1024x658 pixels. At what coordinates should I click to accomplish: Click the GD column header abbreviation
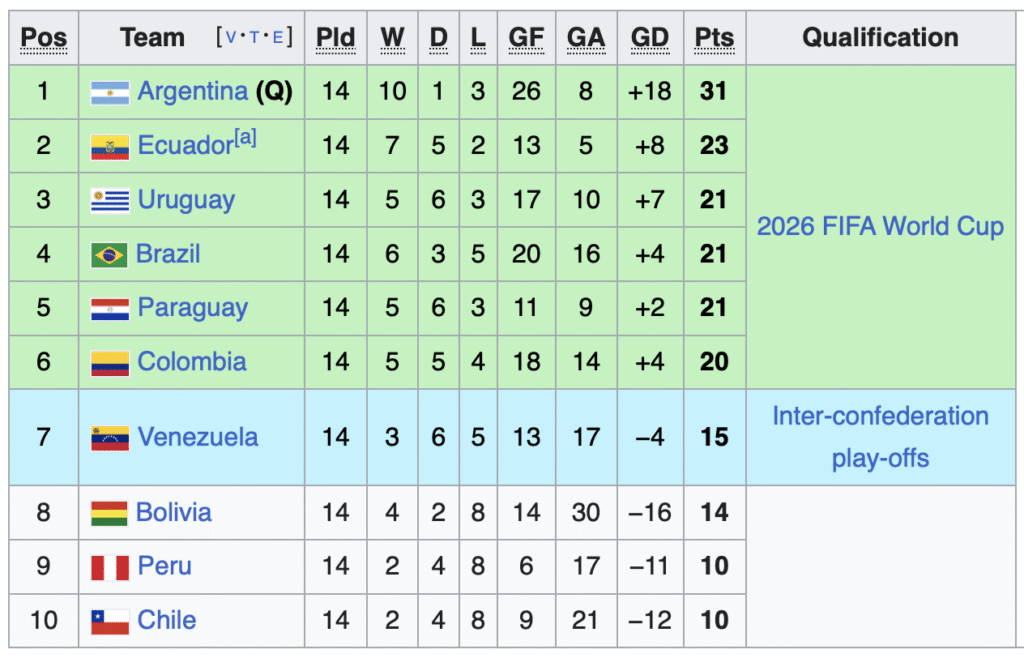point(650,38)
